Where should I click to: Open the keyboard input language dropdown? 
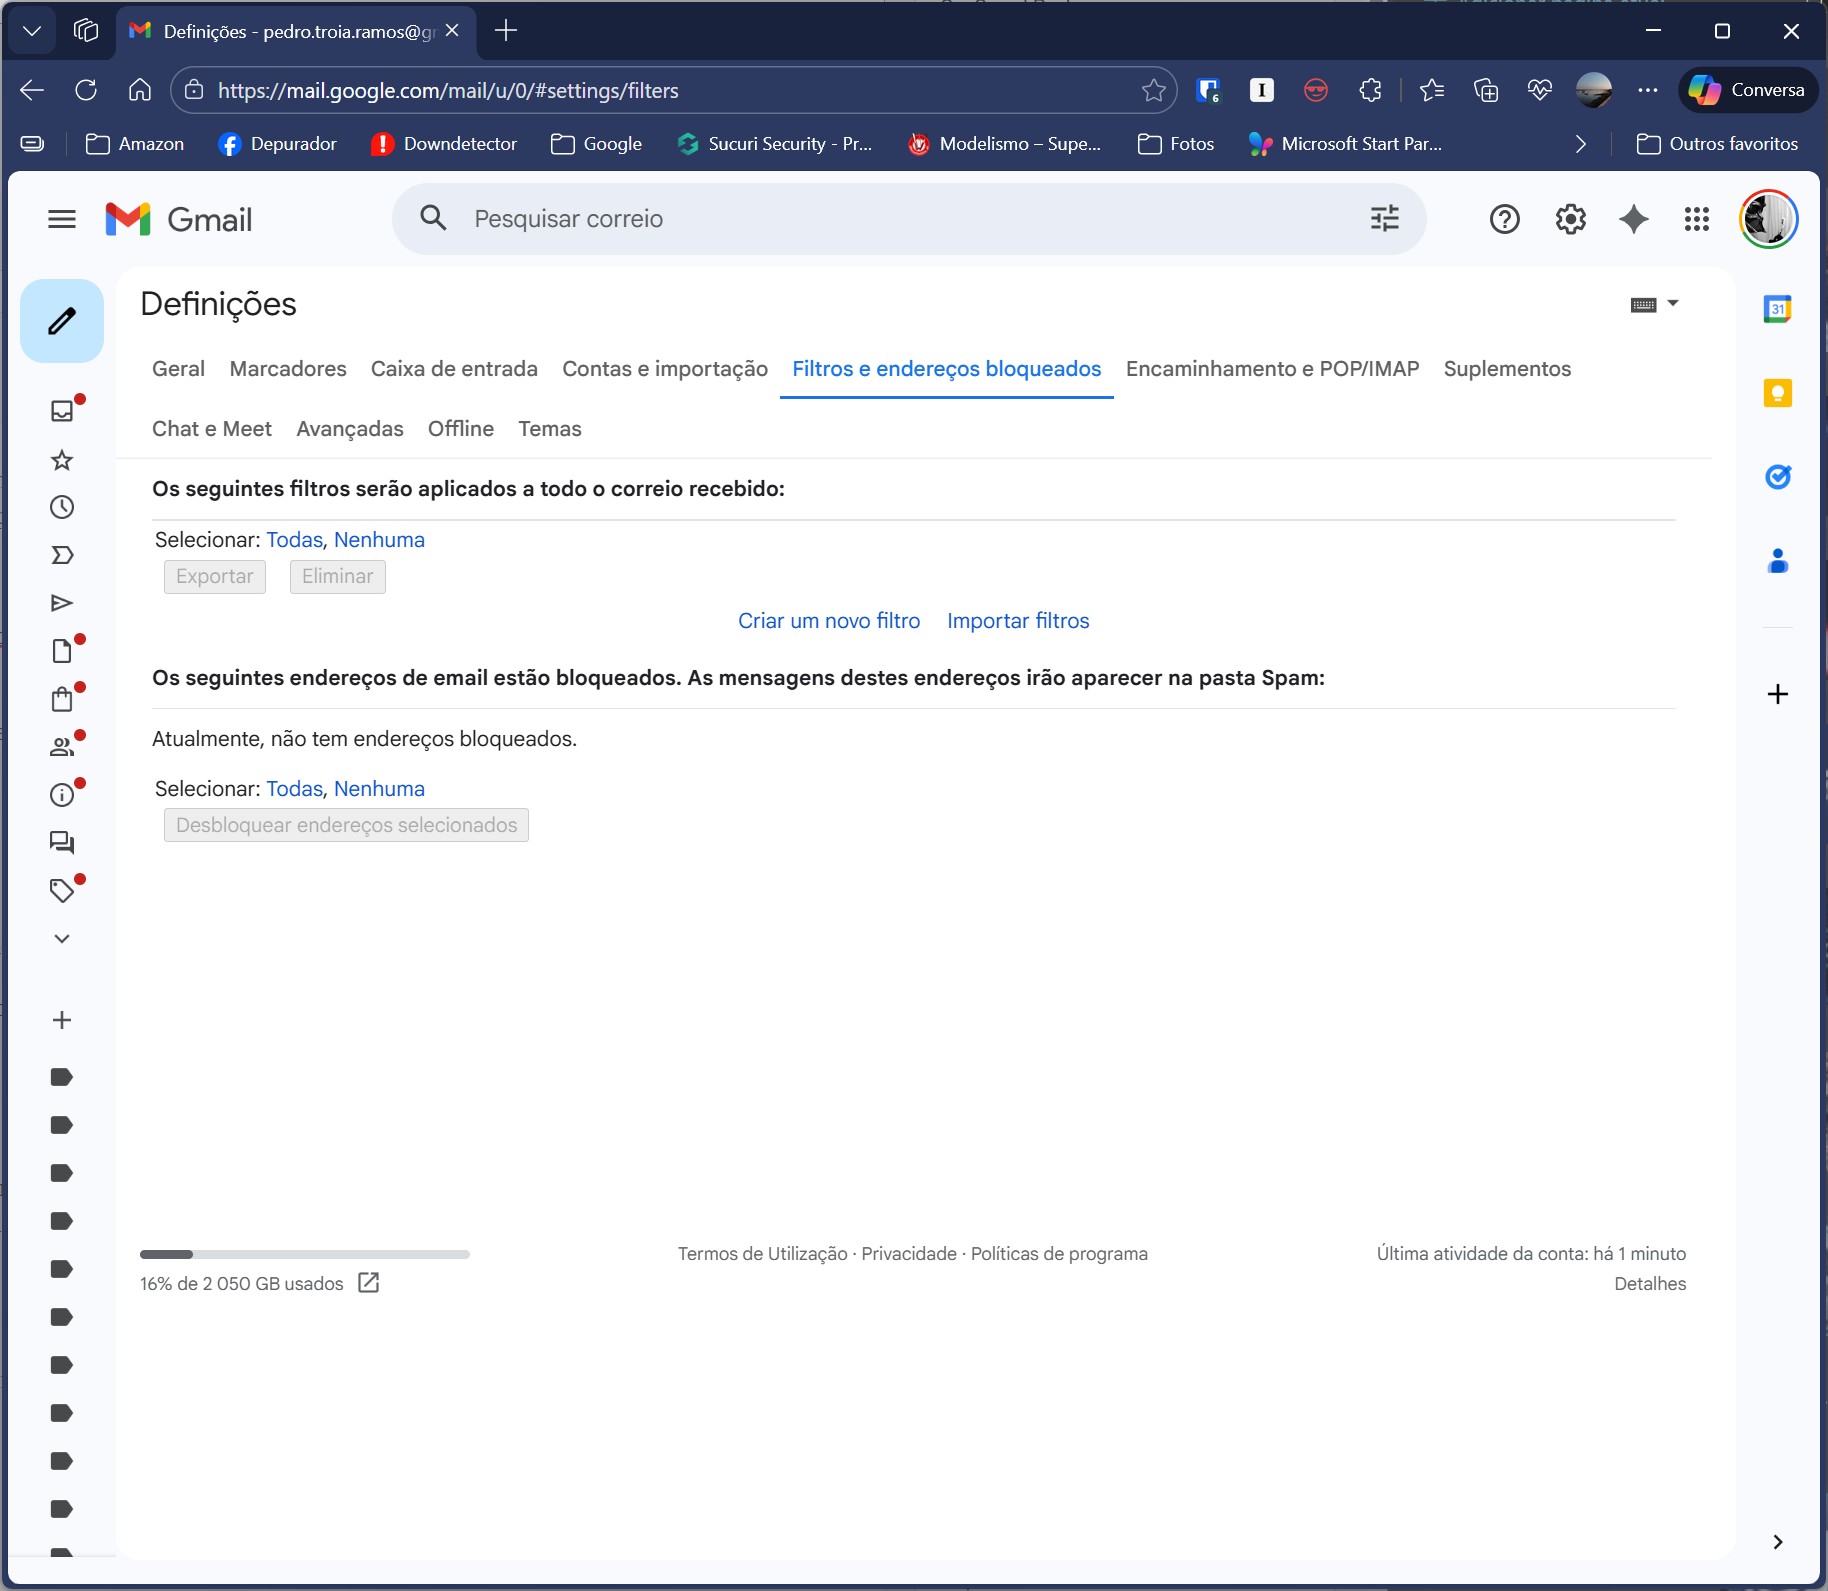pos(1656,303)
